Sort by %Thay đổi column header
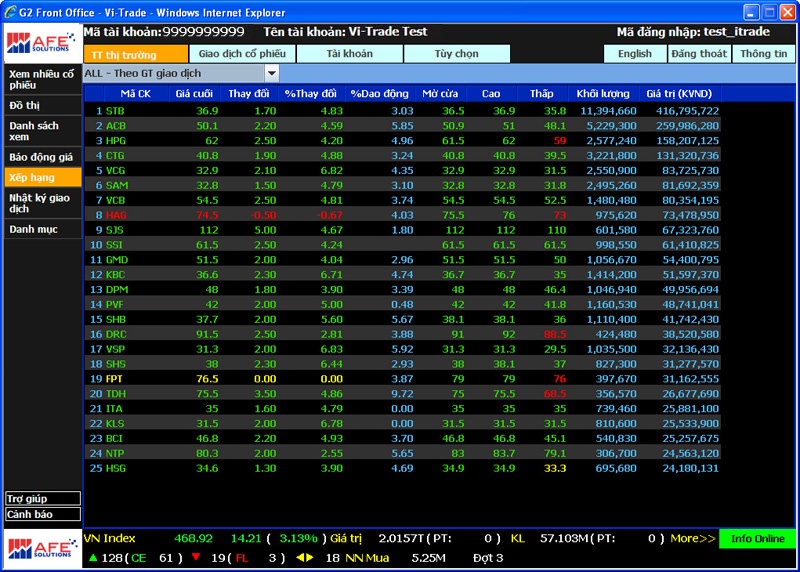This screenshot has width=800, height=572. click(x=311, y=93)
